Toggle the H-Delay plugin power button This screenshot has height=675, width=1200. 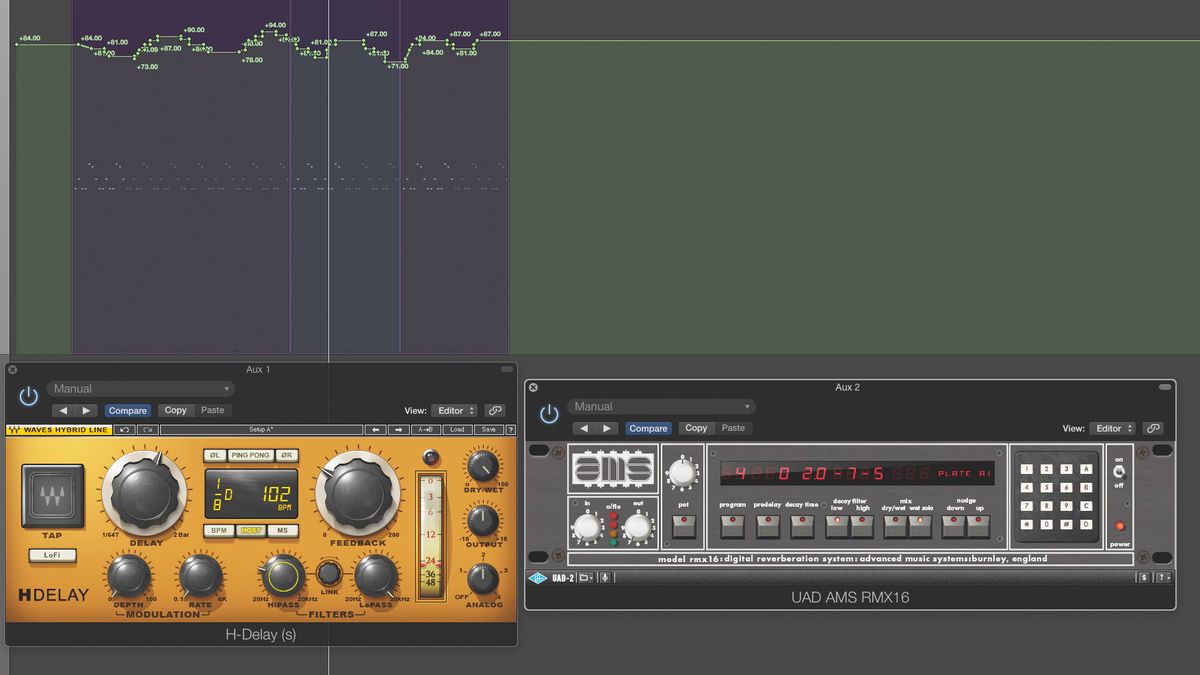click(x=28, y=395)
